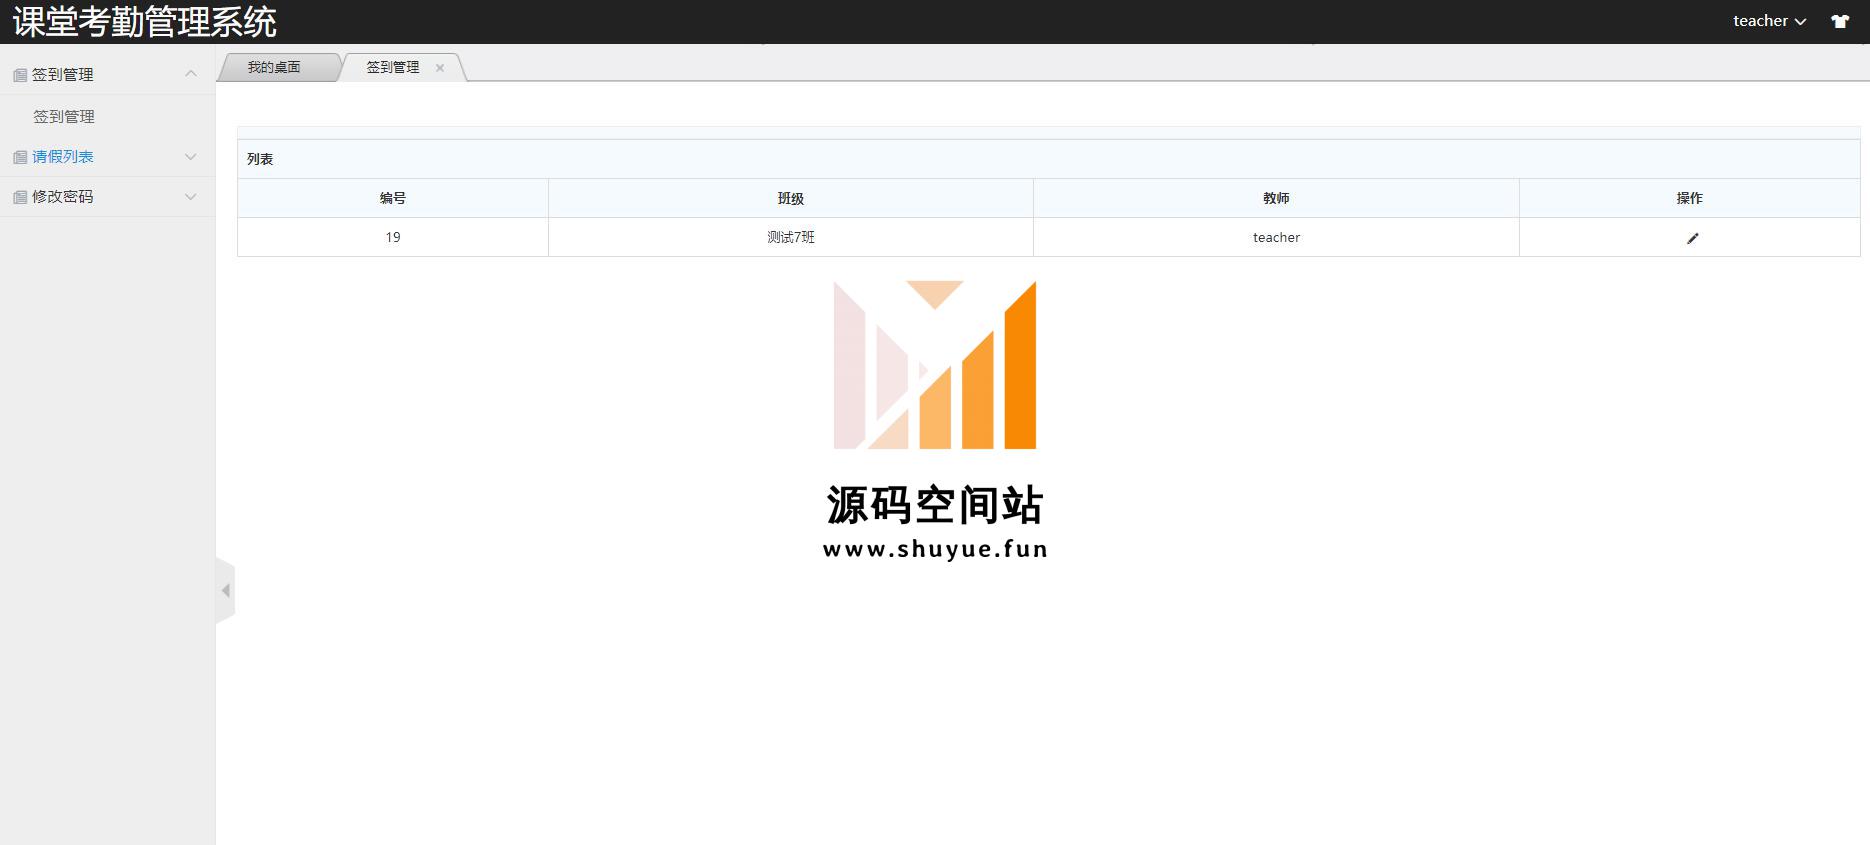Open the 请假列表 sidebar menu

(63, 157)
